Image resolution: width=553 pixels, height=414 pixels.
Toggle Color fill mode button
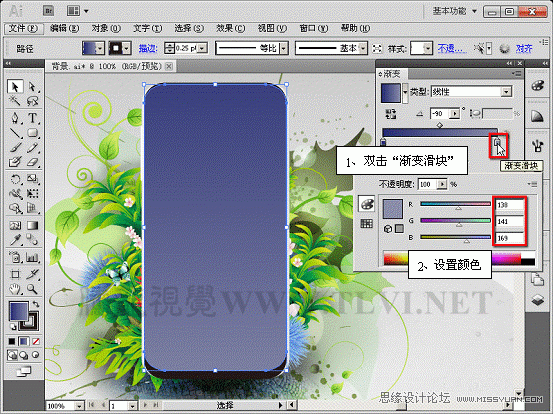12,341
